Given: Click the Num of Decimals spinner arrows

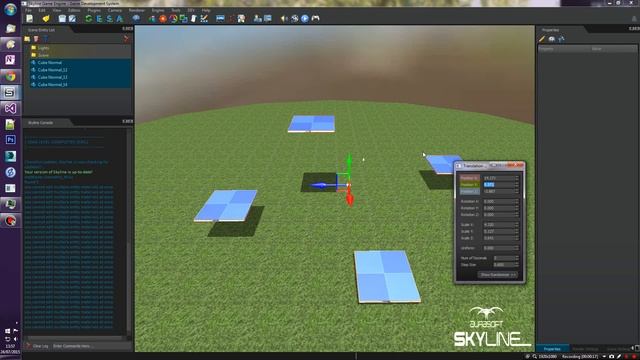Looking at the screenshot, I should tap(517, 258).
